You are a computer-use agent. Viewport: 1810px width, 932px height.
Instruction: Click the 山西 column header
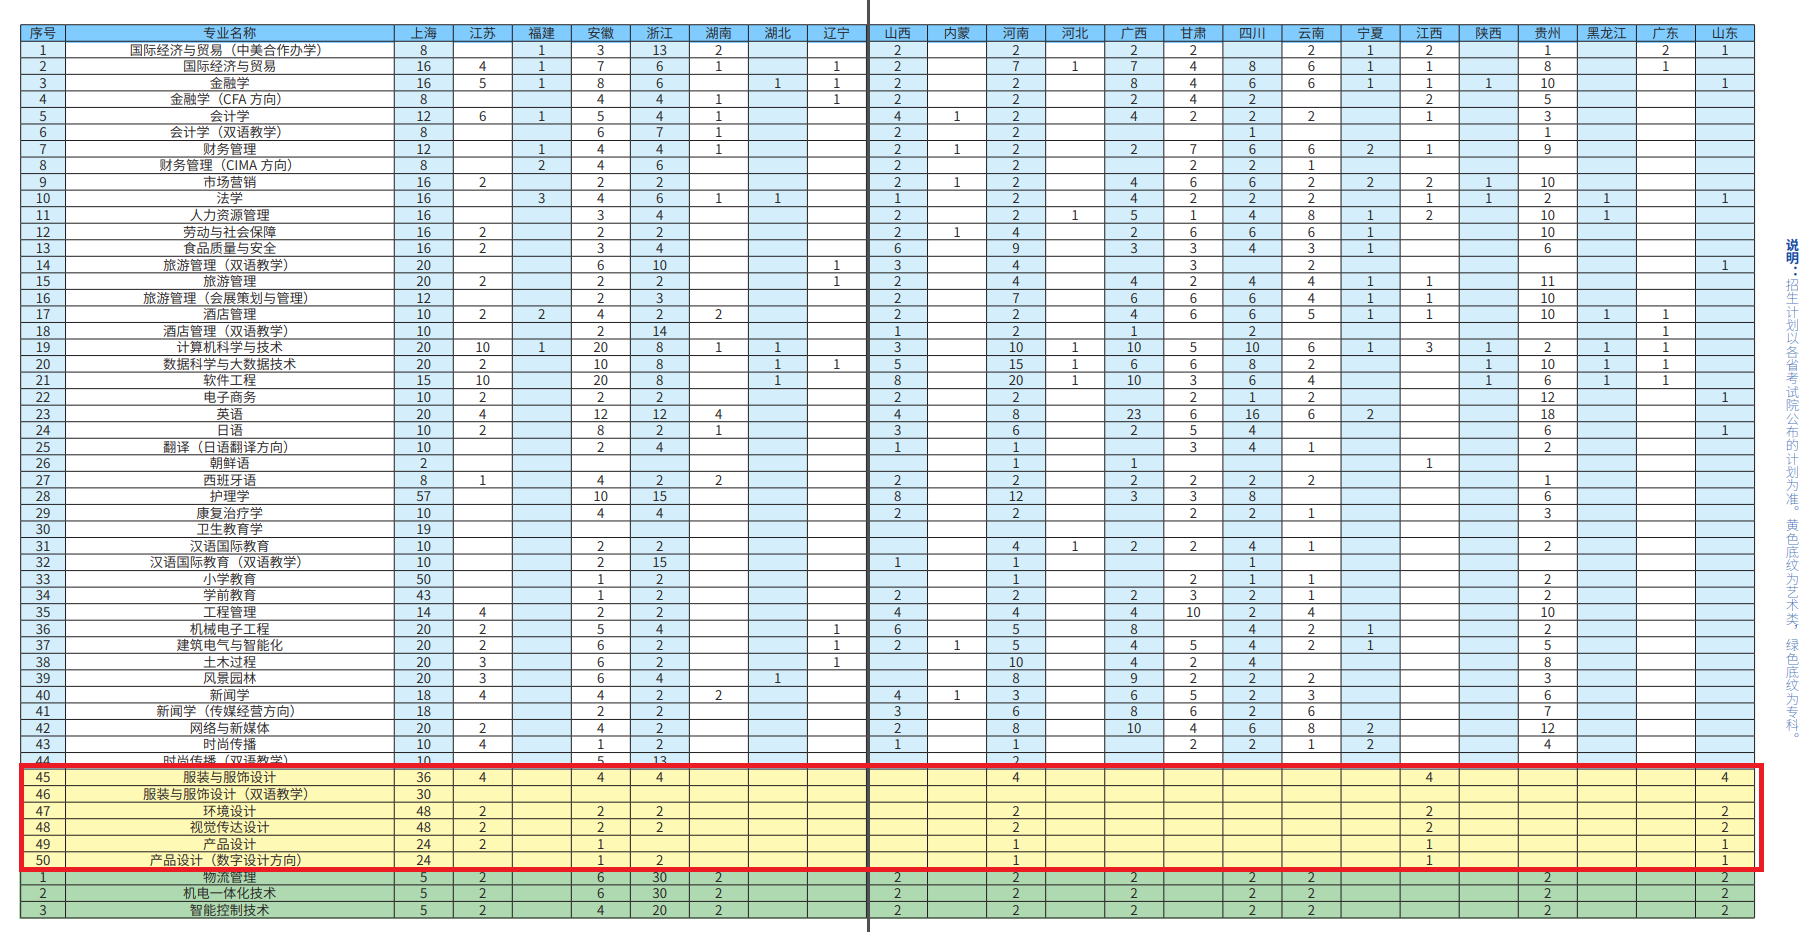pyautogui.click(x=898, y=33)
